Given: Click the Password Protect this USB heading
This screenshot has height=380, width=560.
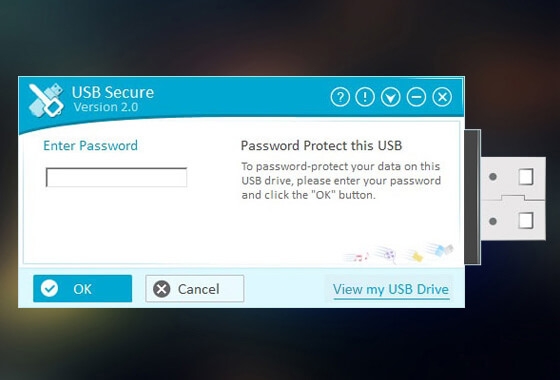Looking at the screenshot, I should pyautogui.click(x=321, y=146).
